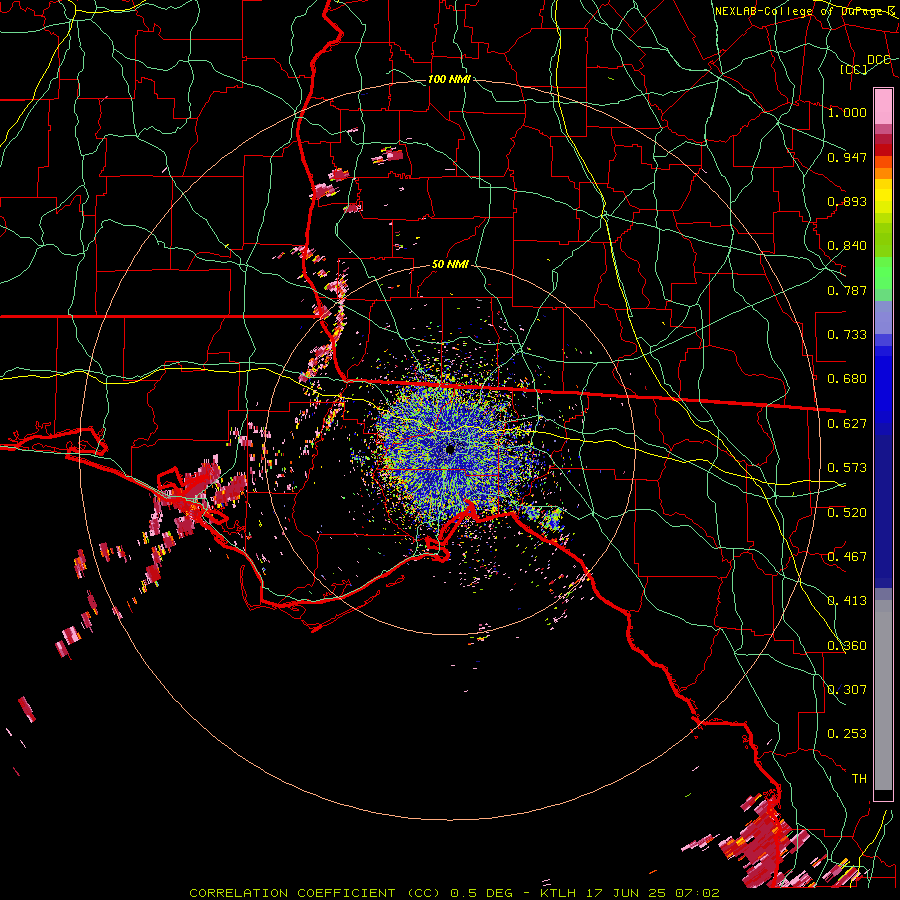
Task: Click the 17 JUN 25 date text
Action: pyautogui.click(x=626, y=893)
